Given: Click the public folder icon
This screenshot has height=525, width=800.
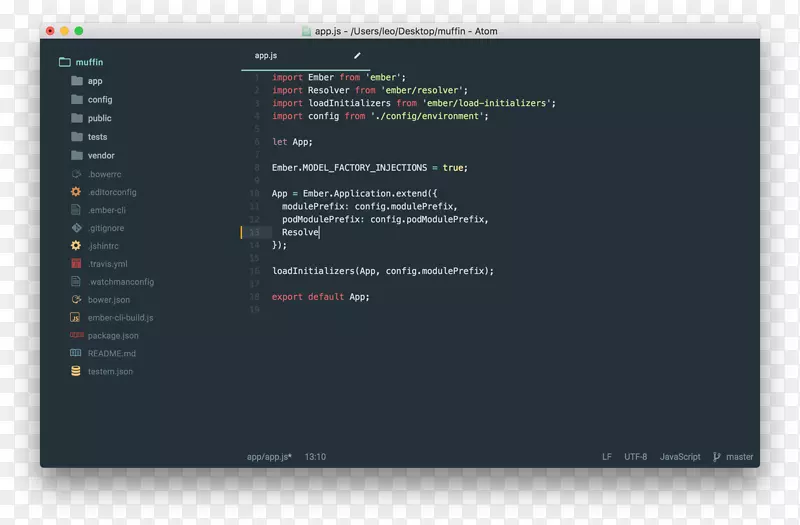Looking at the screenshot, I should click(x=77, y=118).
